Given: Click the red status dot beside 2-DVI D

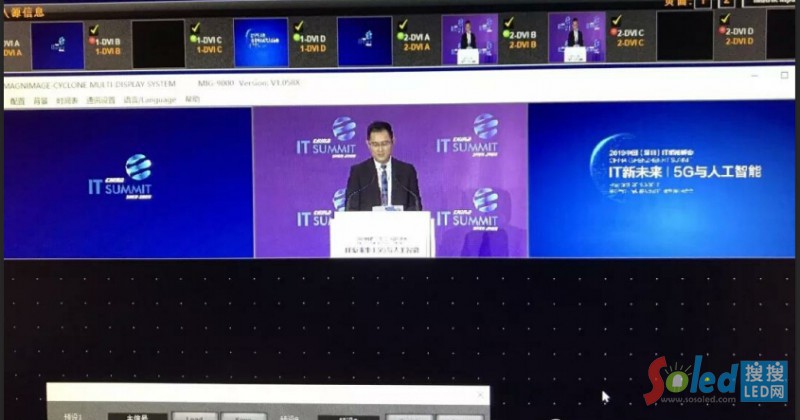Looking at the screenshot, I should click(x=722, y=31).
